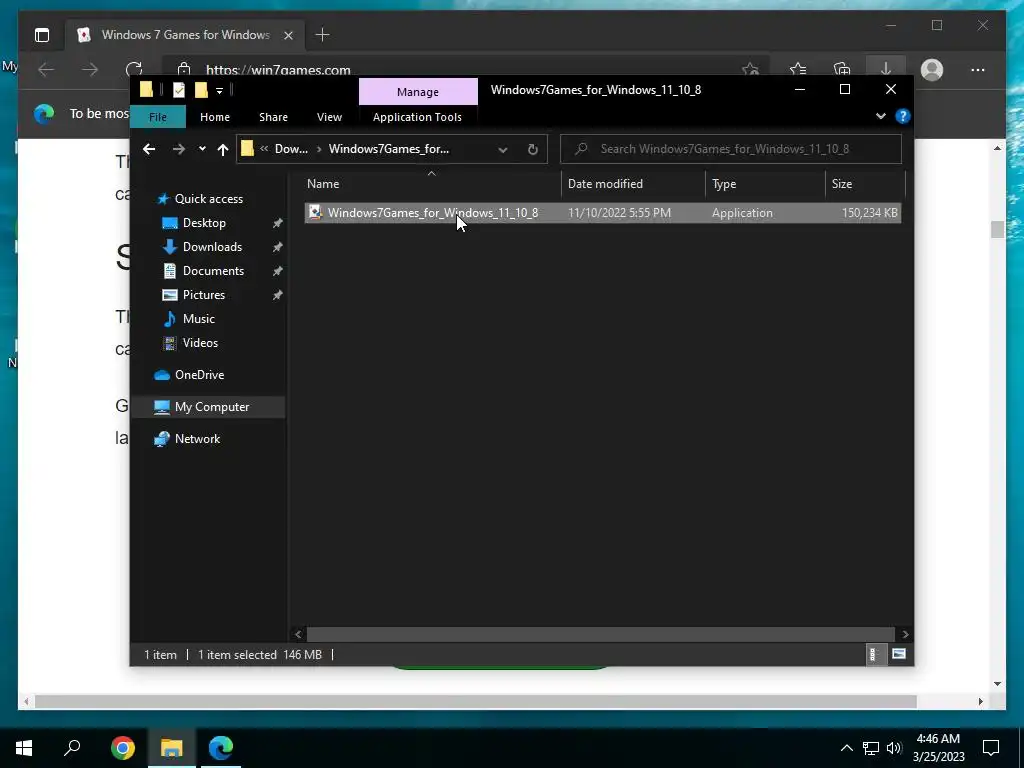Sort by Size column header
The width and height of the screenshot is (1024, 768).
coord(865,184)
